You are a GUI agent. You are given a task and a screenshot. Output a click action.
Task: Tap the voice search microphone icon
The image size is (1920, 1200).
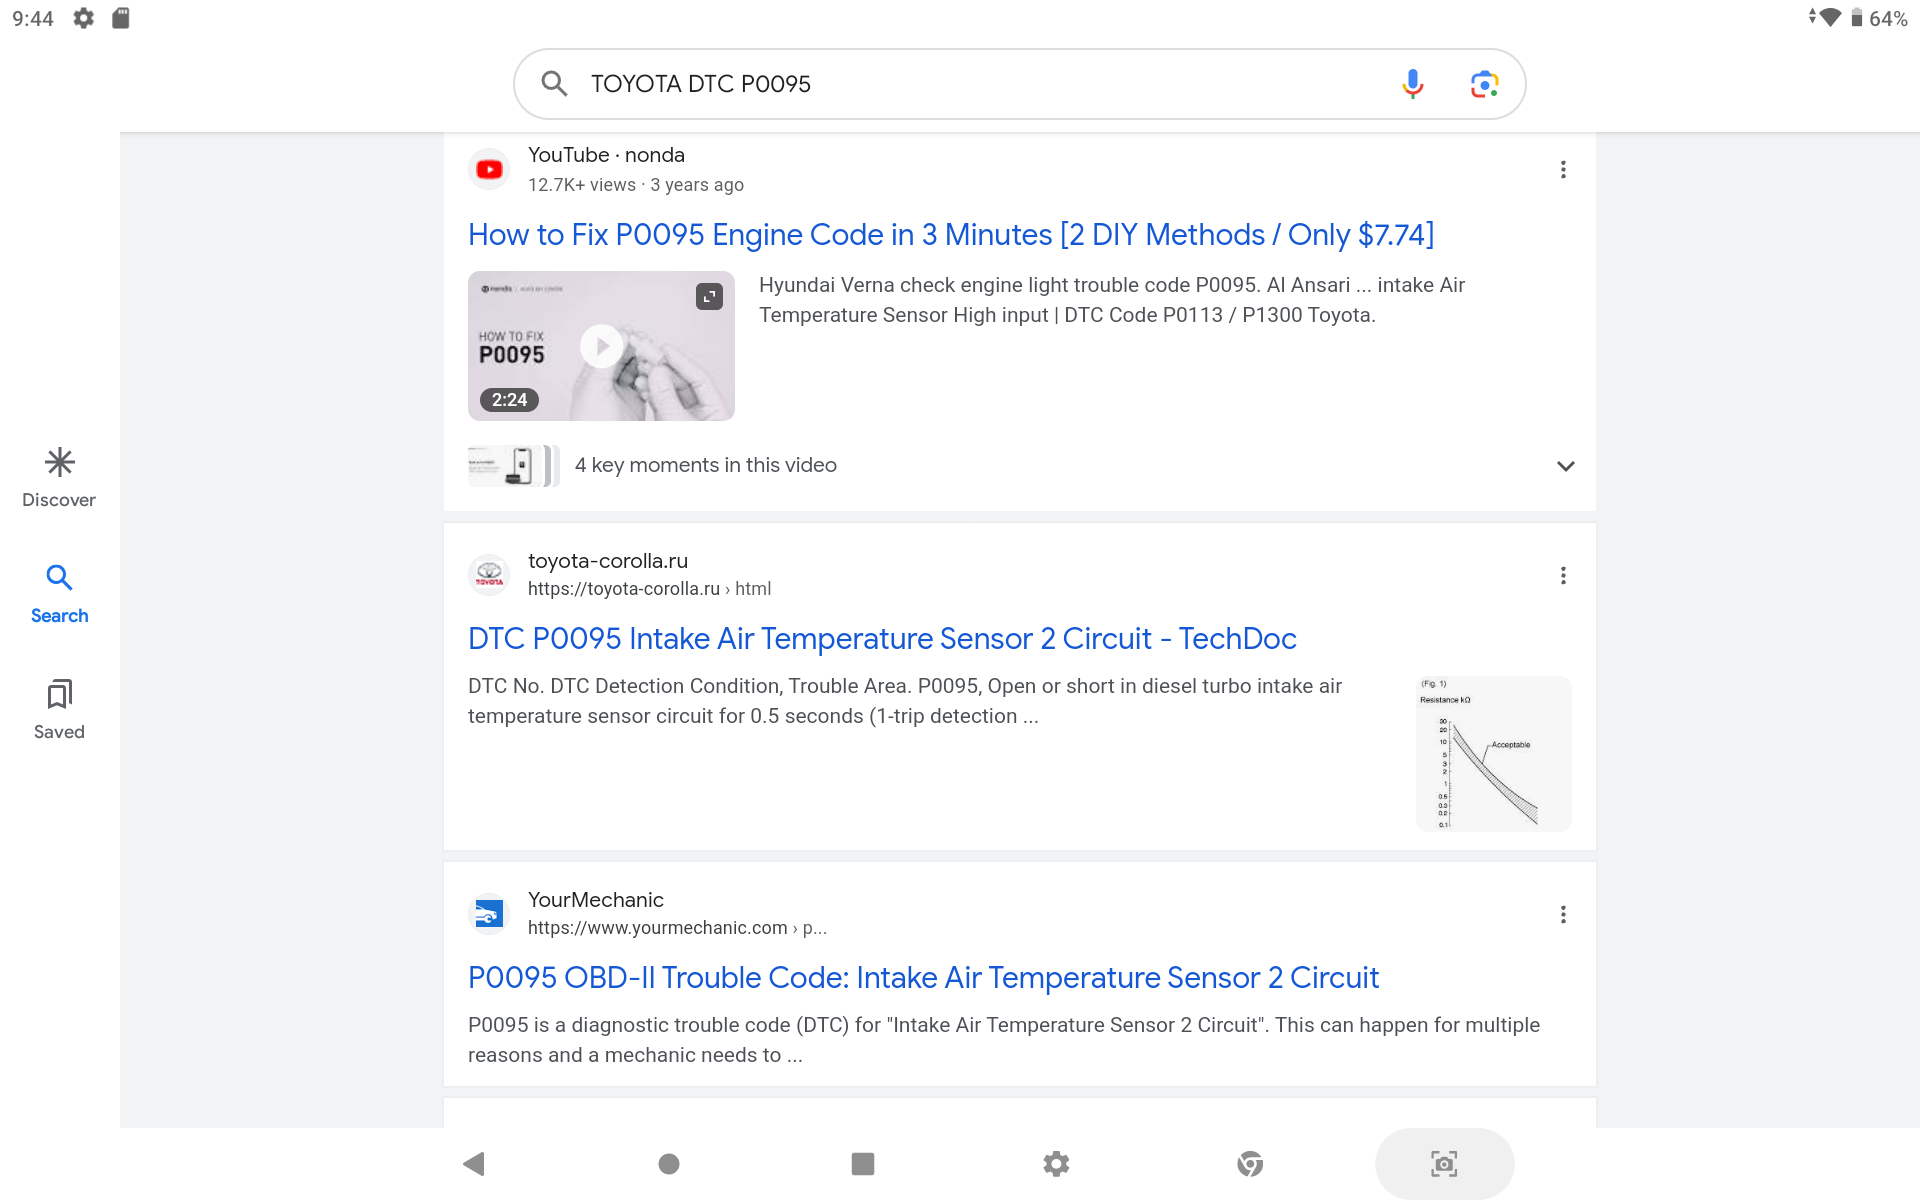1412,84
